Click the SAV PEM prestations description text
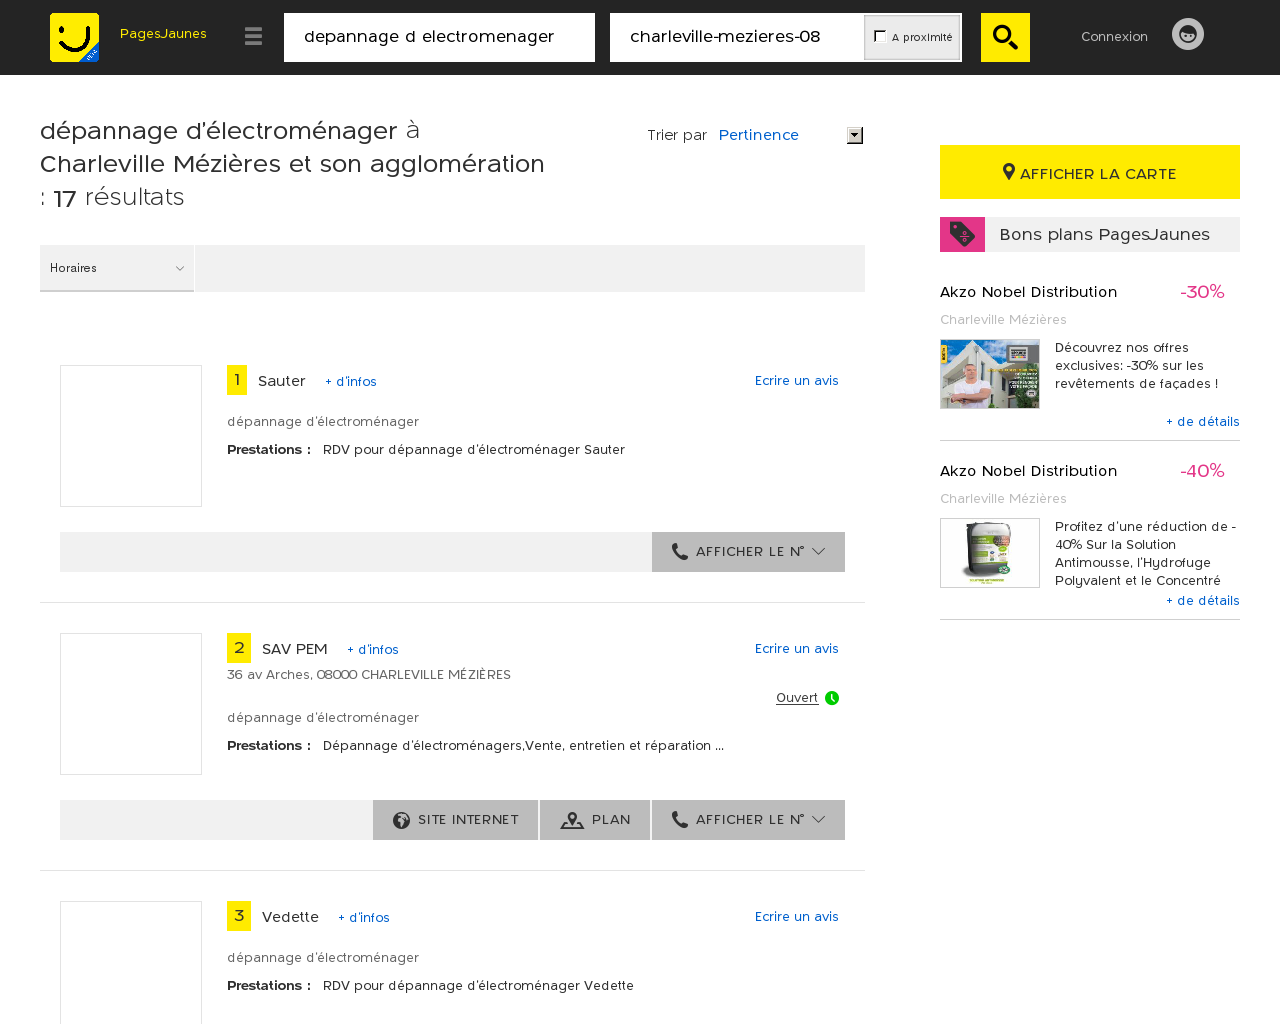Viewport: 1280px width, 1024px height. (x=523, y=746)
